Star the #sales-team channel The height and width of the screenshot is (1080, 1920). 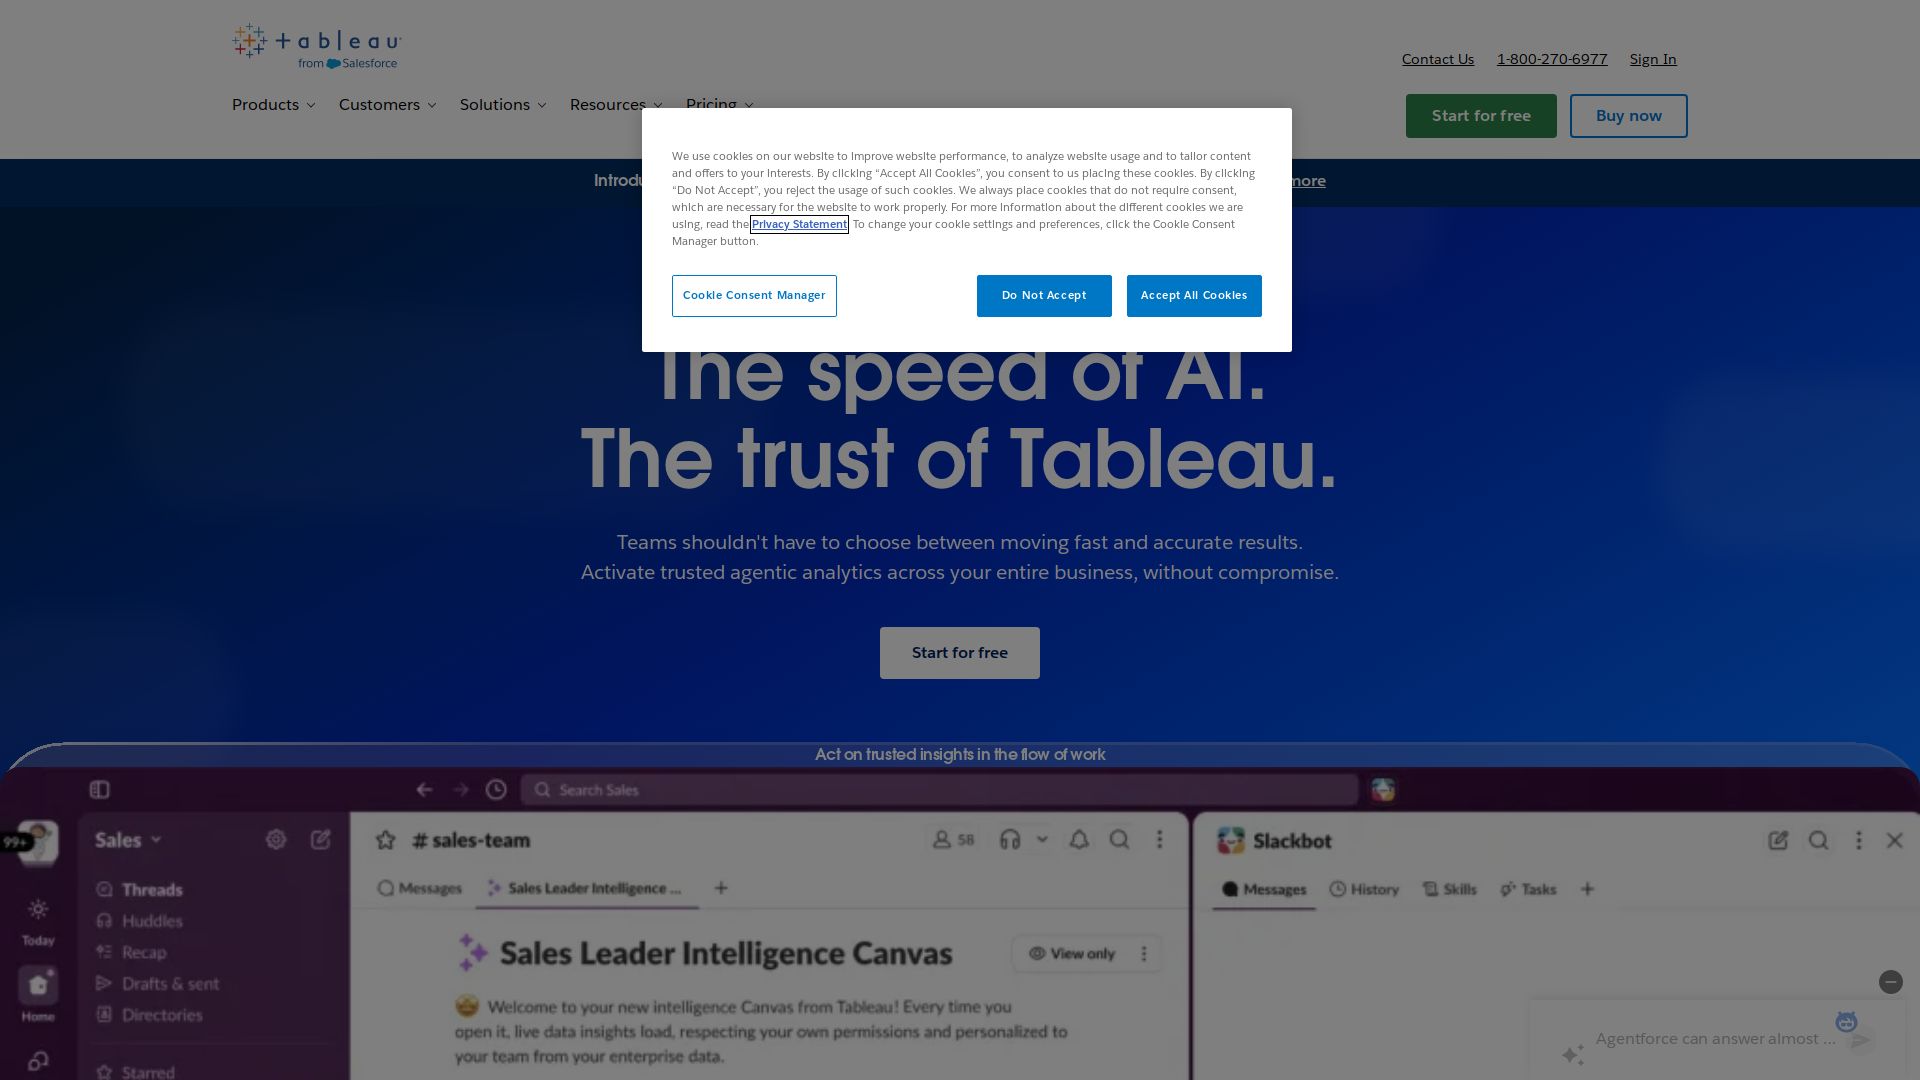tap(385, 840)
